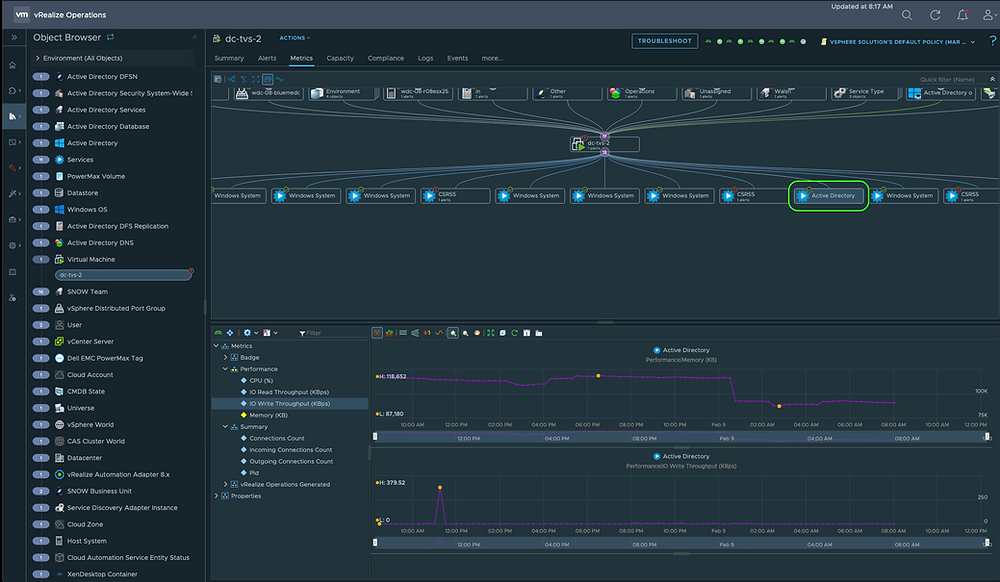The height and width of the screenshot is (582, 1000).
Task: Click the IO Write chart range slider left handle
Action: (375, 542)
